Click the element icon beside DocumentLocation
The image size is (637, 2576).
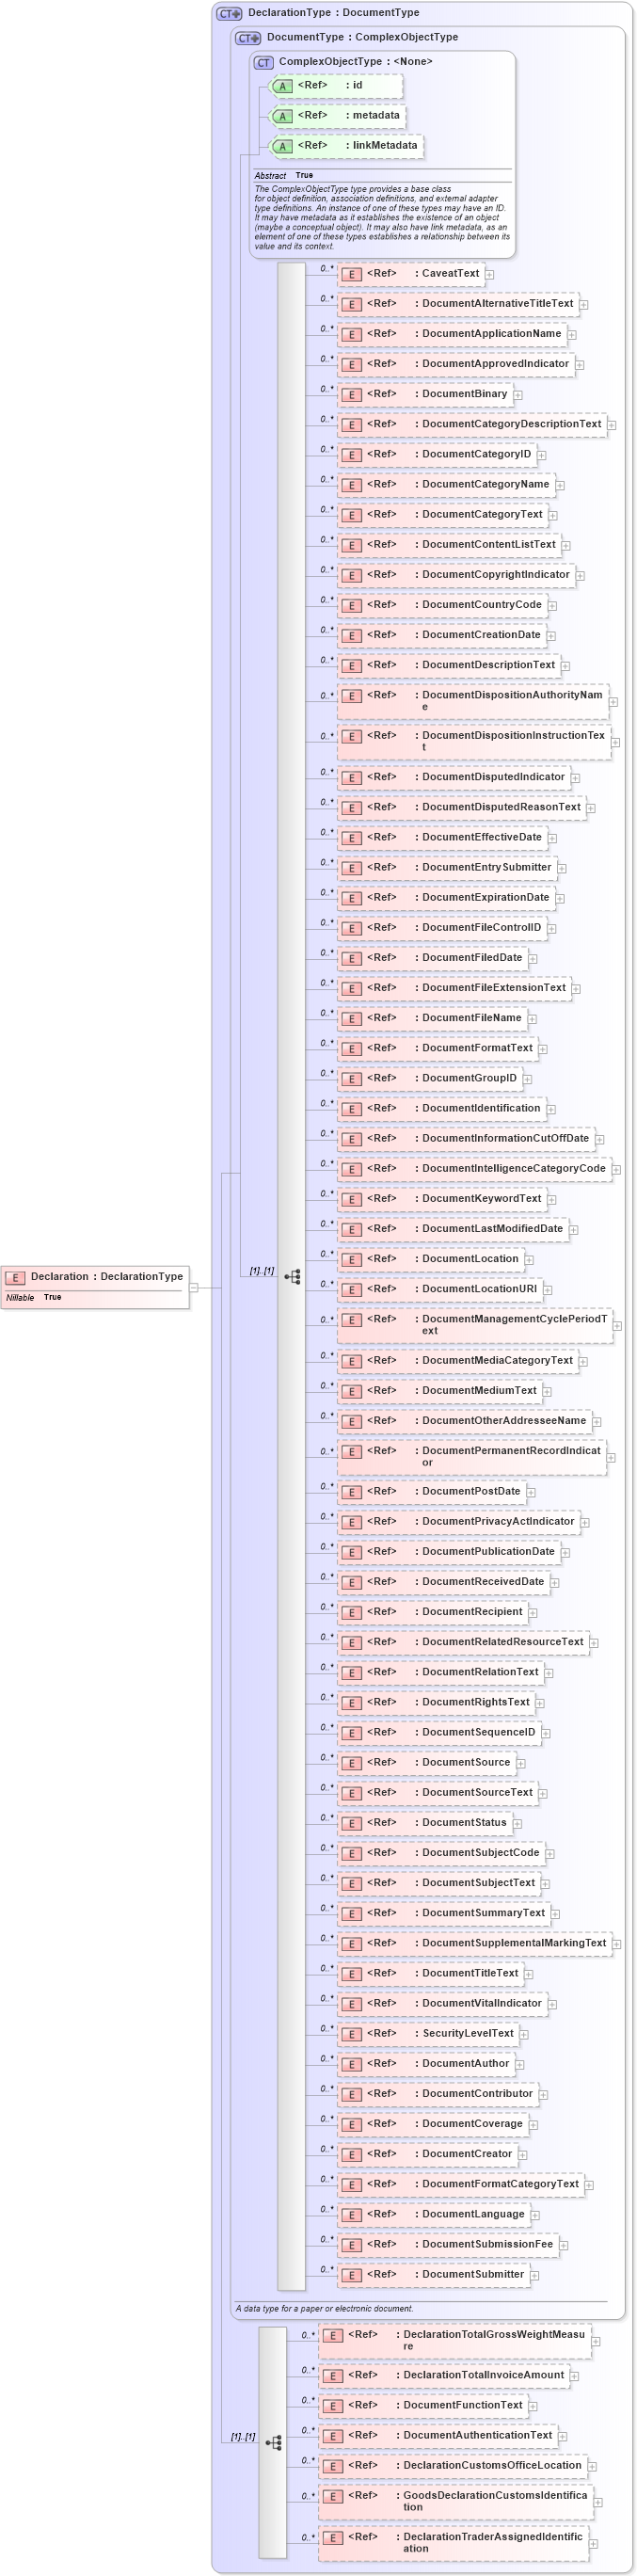pyautogui.click(x=351, y=1260)
